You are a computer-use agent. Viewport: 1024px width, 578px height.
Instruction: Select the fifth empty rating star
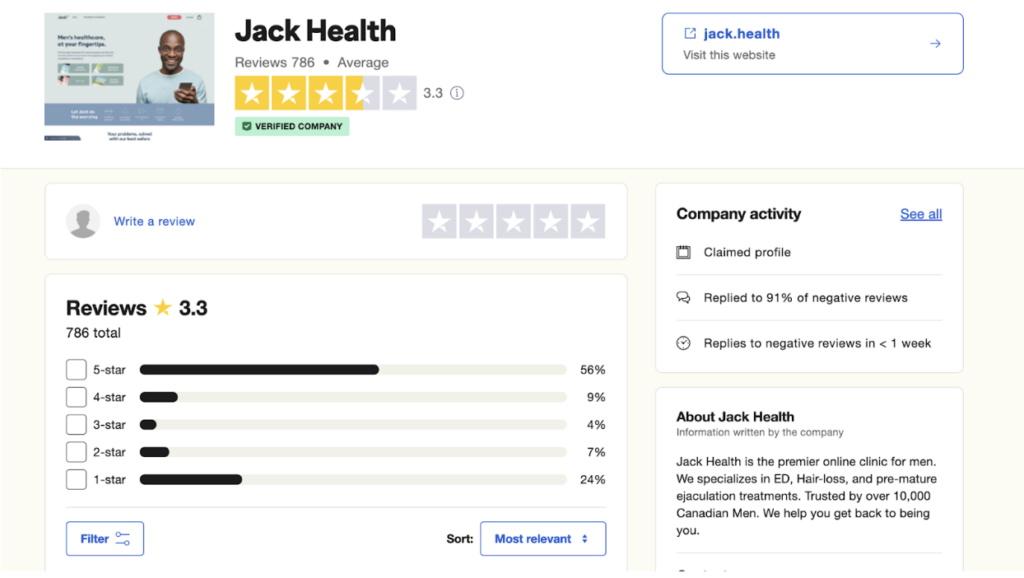coord(588,221)
